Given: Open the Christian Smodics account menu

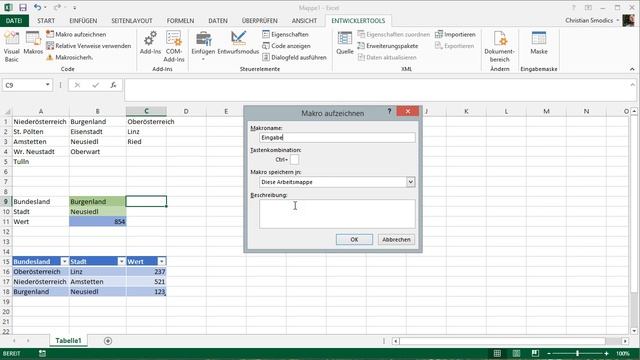Looking at the screenshot, I should pos(592,20).
